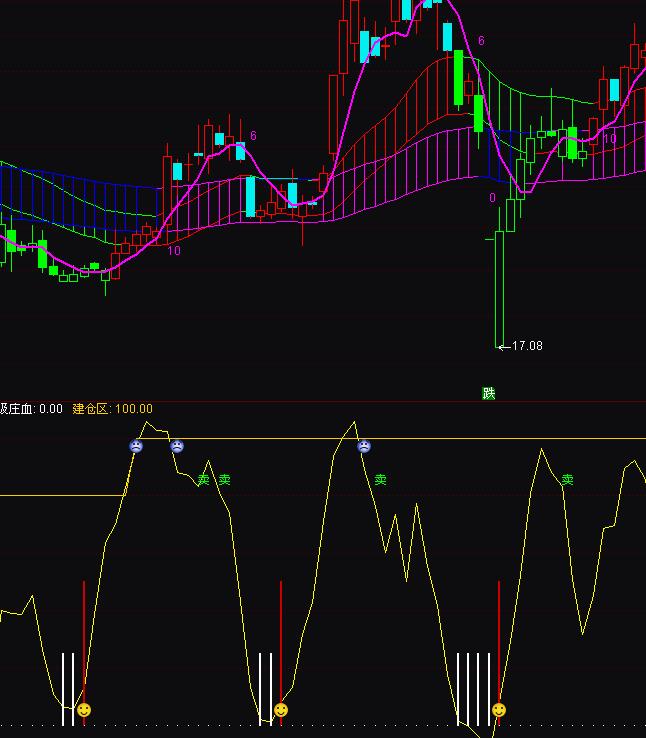Click the third 卖 sell signal from left
Image resolution: width=646 pixels, height=738 pixels.
(x=380, y=480)
